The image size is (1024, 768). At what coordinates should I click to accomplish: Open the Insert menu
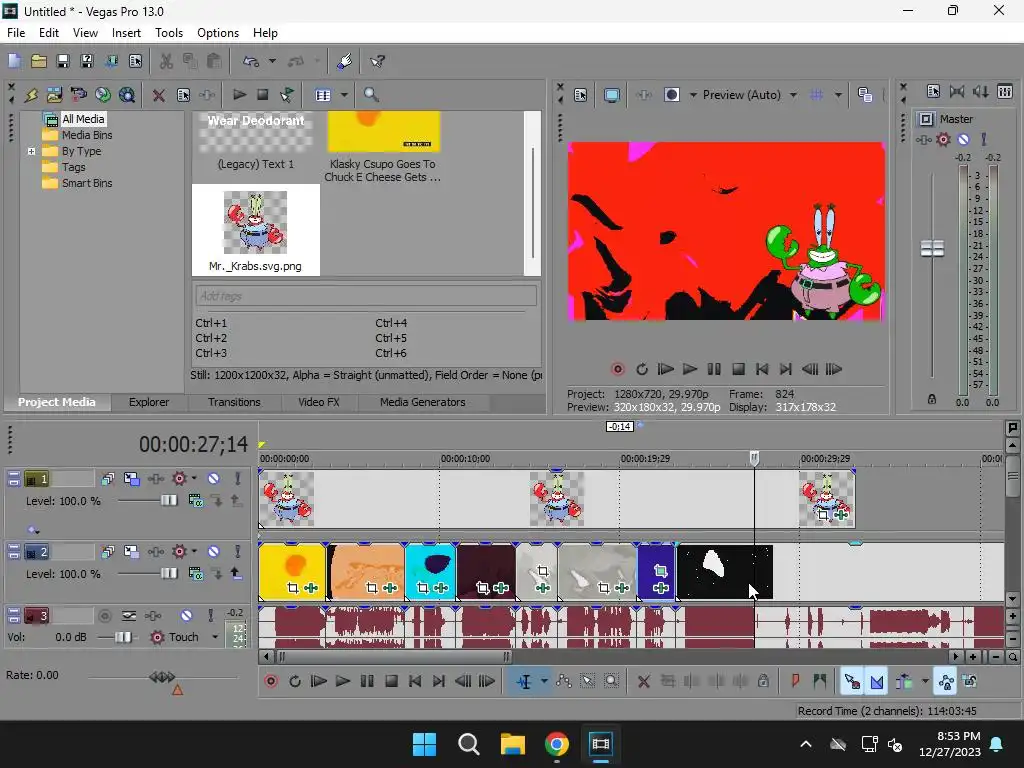click(x=126, y=33)
